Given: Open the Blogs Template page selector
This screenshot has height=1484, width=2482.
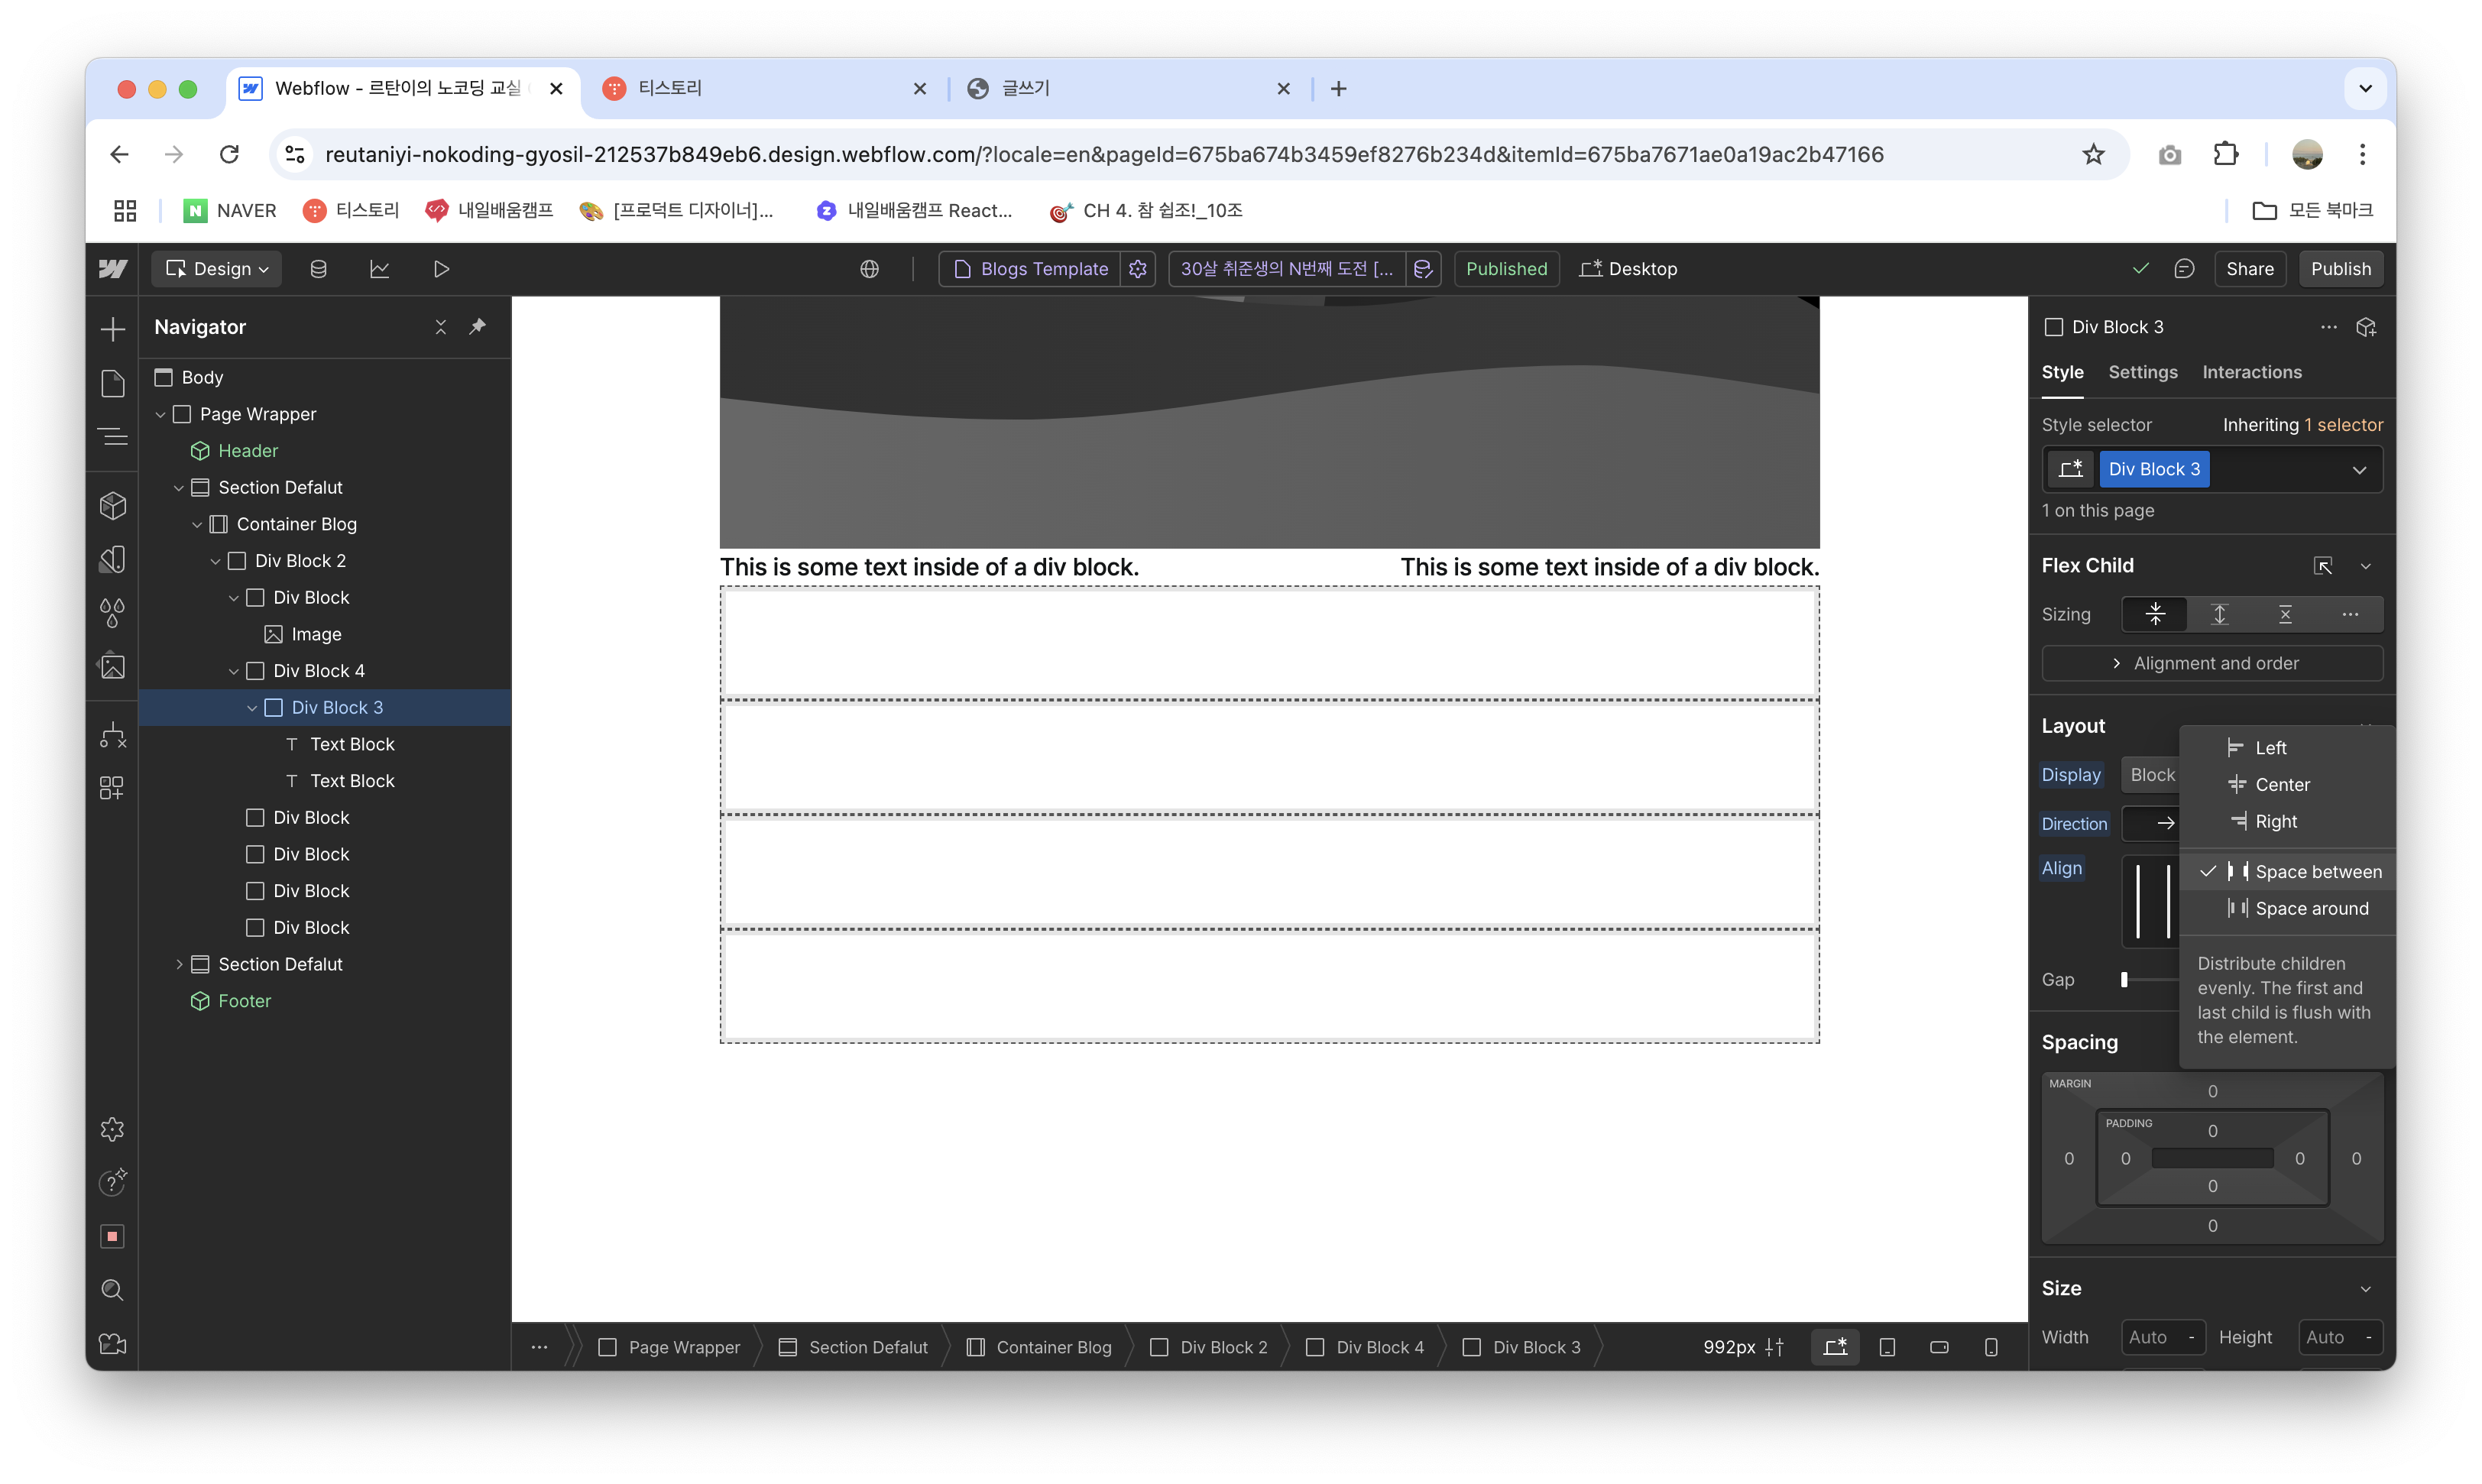Looking at the screenshot, I should click(1031, 269).
